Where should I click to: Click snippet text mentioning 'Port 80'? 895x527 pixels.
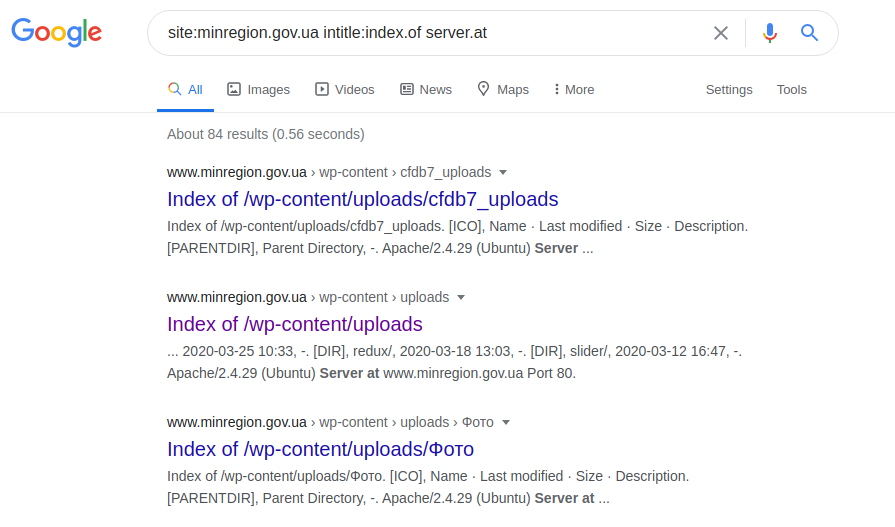(454, 362)
